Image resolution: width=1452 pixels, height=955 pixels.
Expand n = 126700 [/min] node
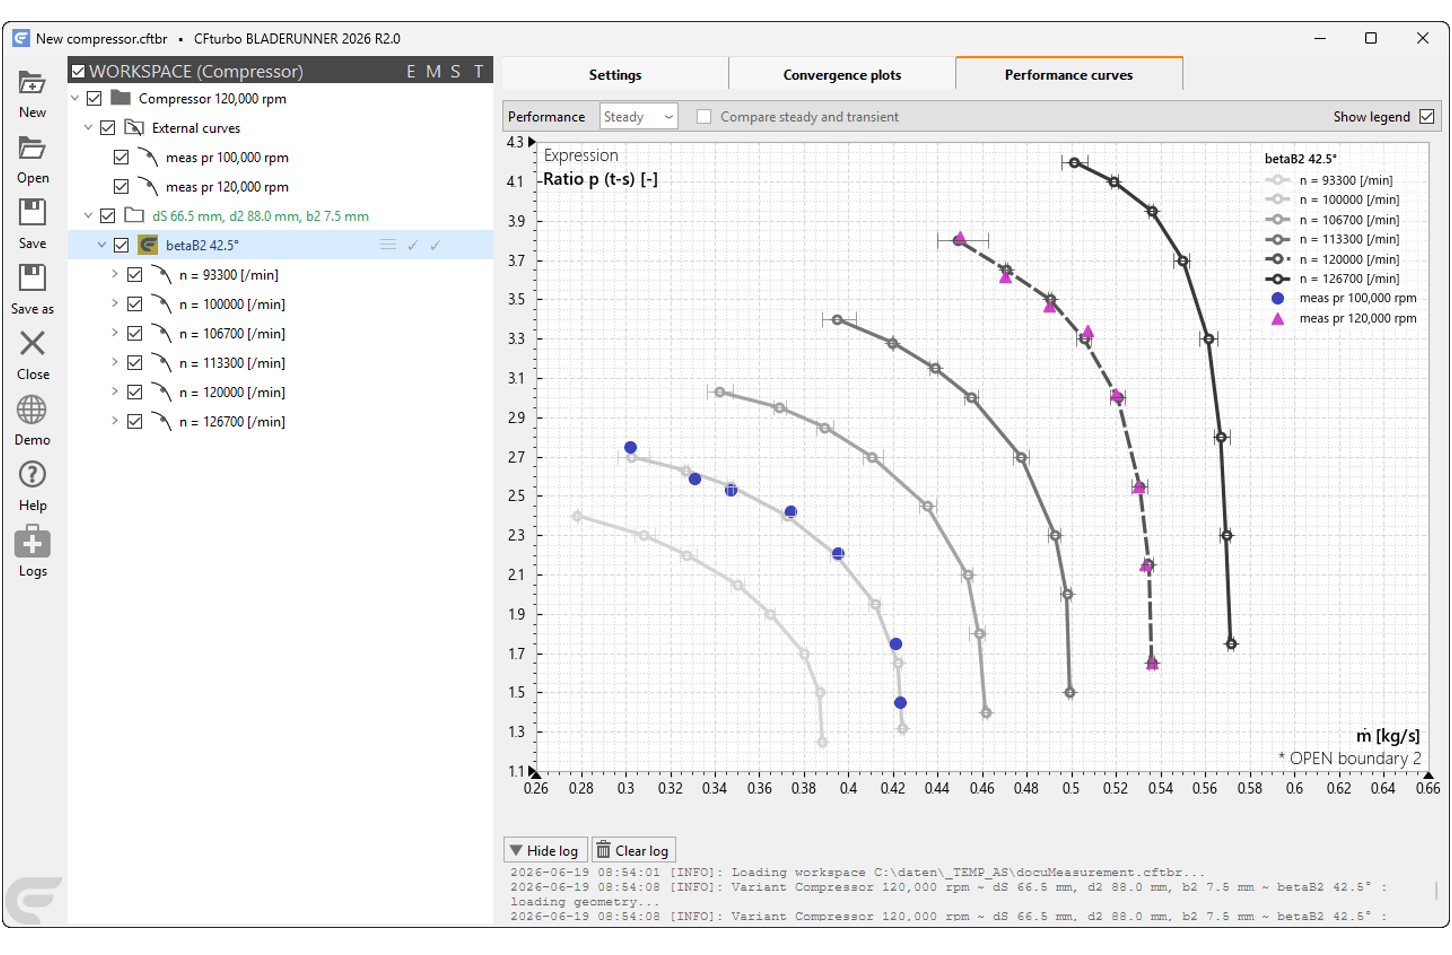(115, 421)
